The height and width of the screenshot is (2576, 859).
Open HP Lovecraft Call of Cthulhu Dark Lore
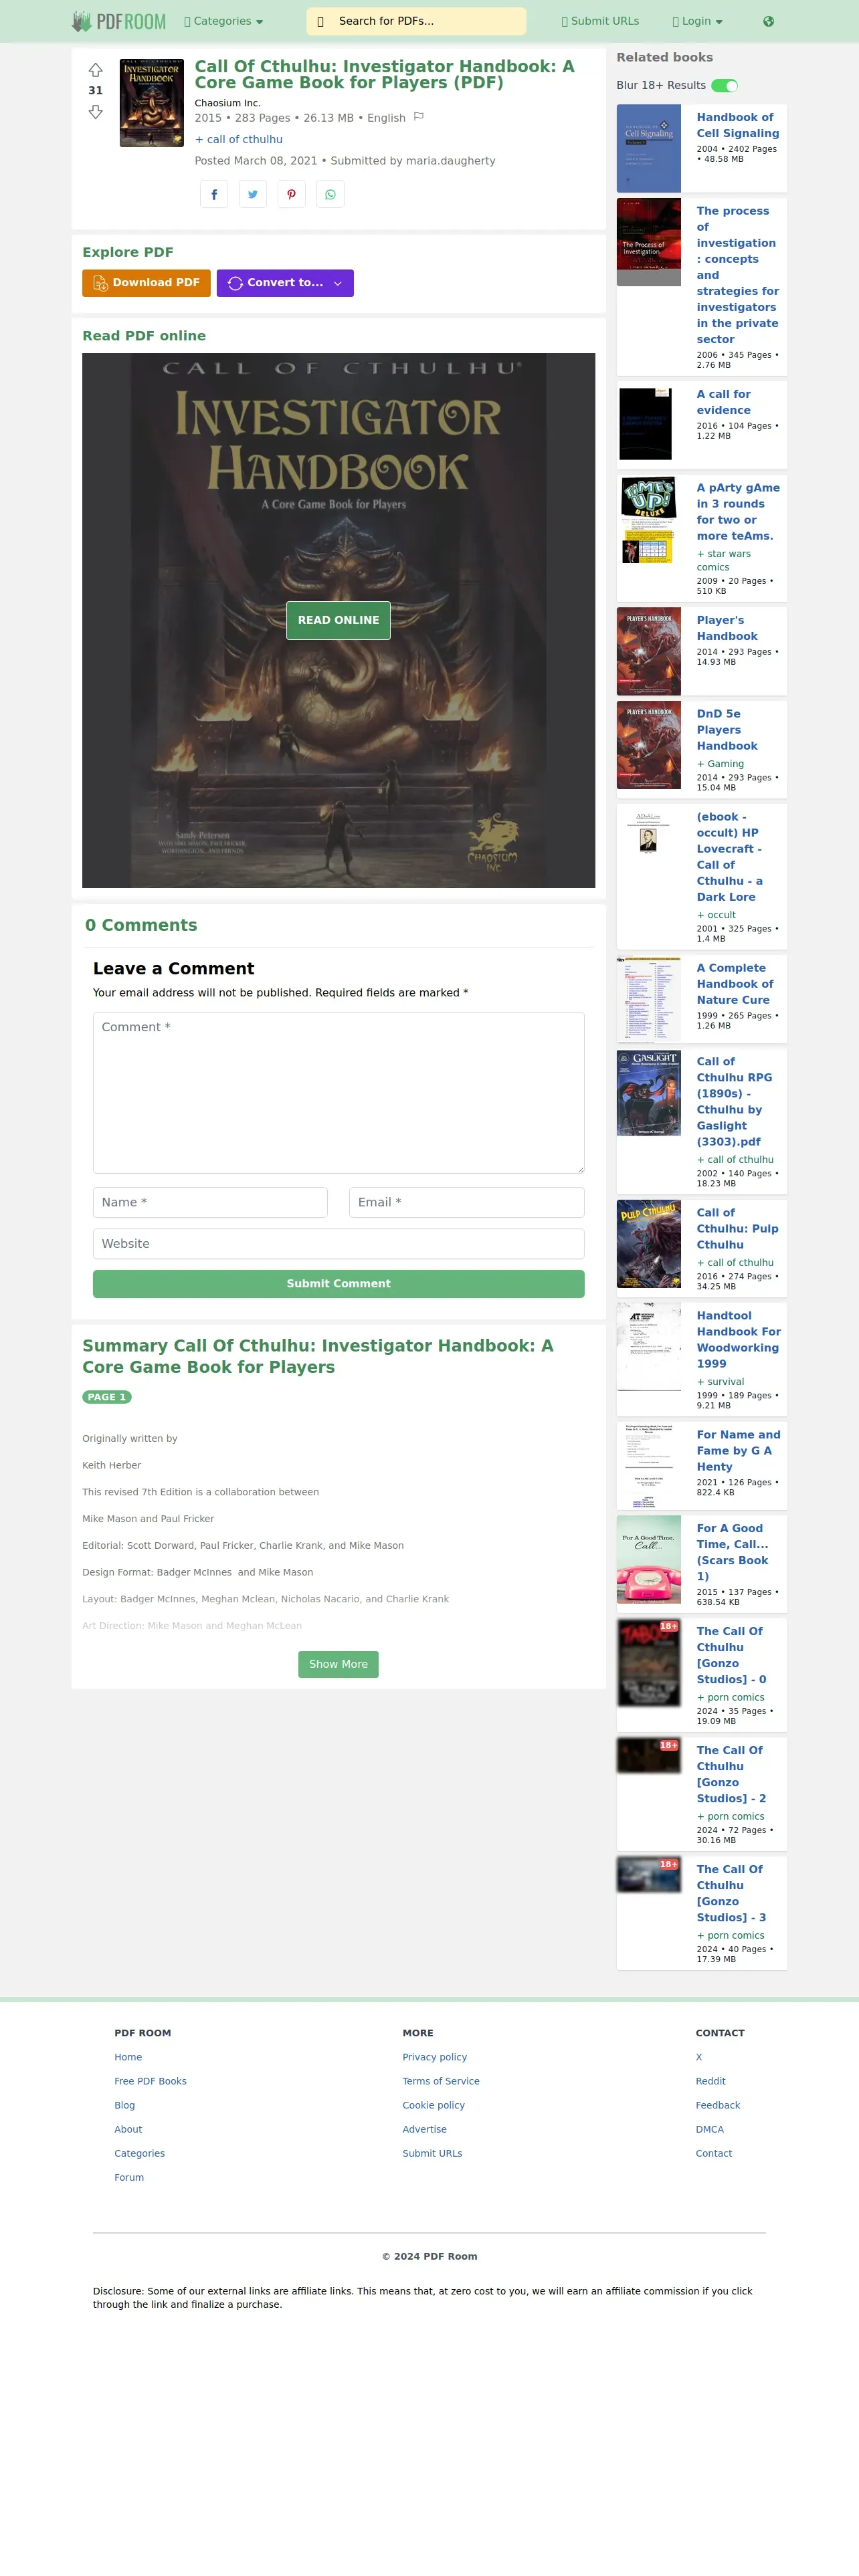coord(730,857)
